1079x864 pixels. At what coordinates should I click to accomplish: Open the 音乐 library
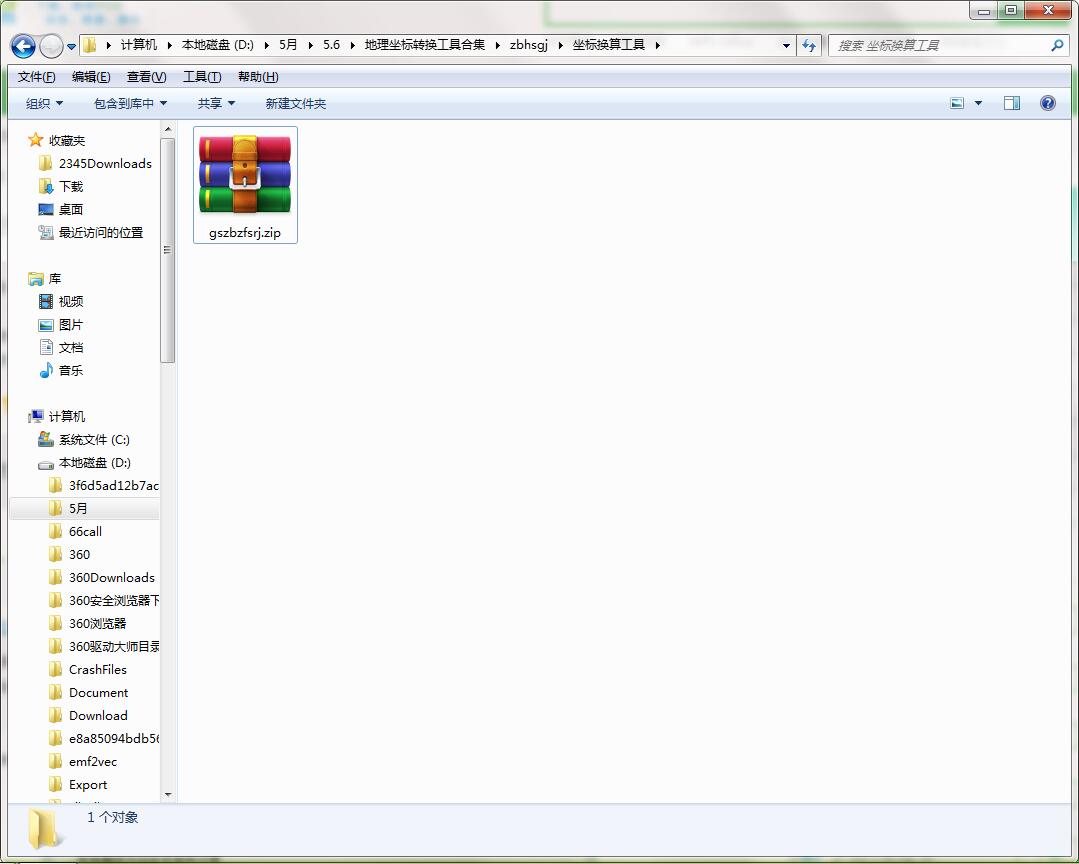pos(61,370)
